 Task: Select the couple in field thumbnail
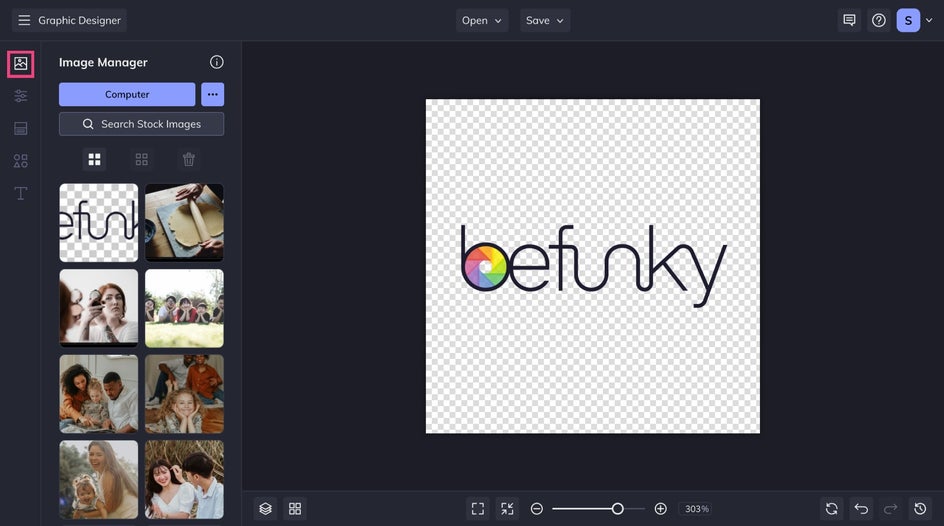pos(184,479)
